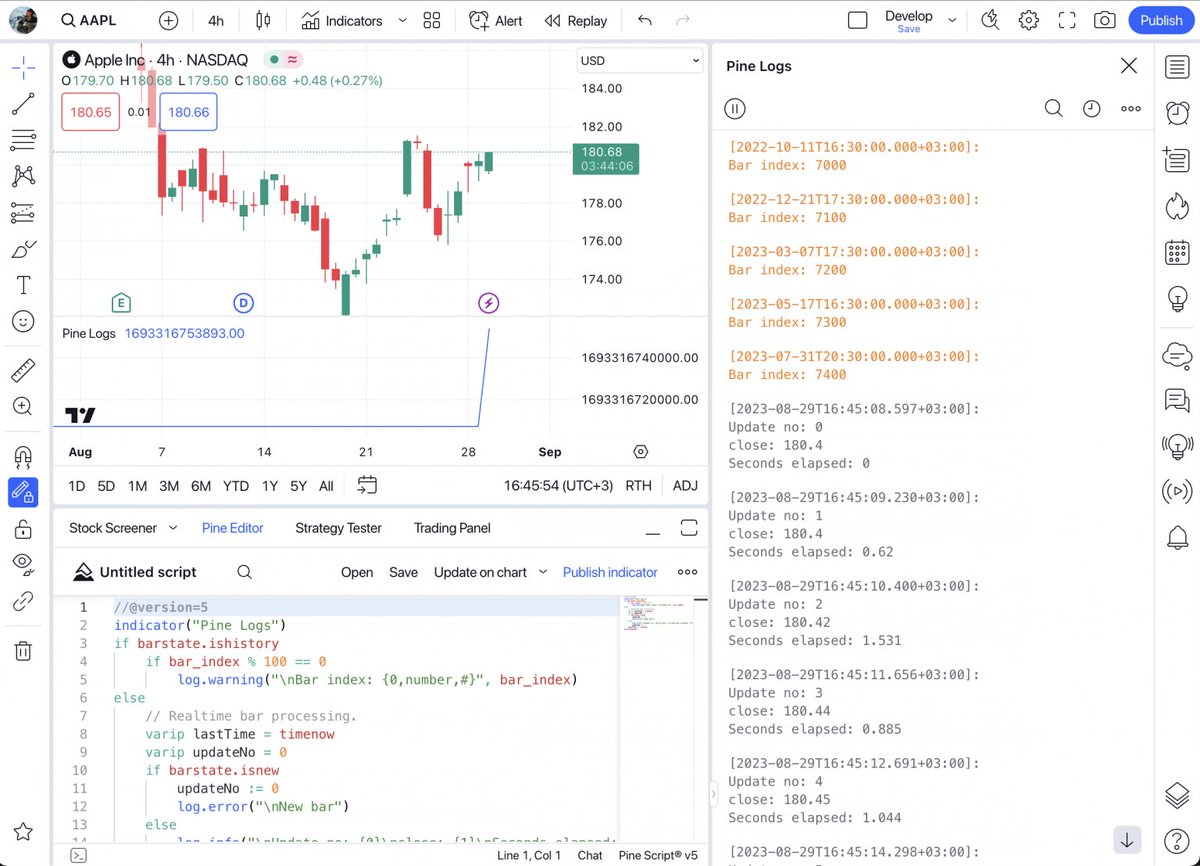Expand the Indicators favorites dropdown arrow
The height and width of the screenshot is (866, 1200).
tap(402, 20)
